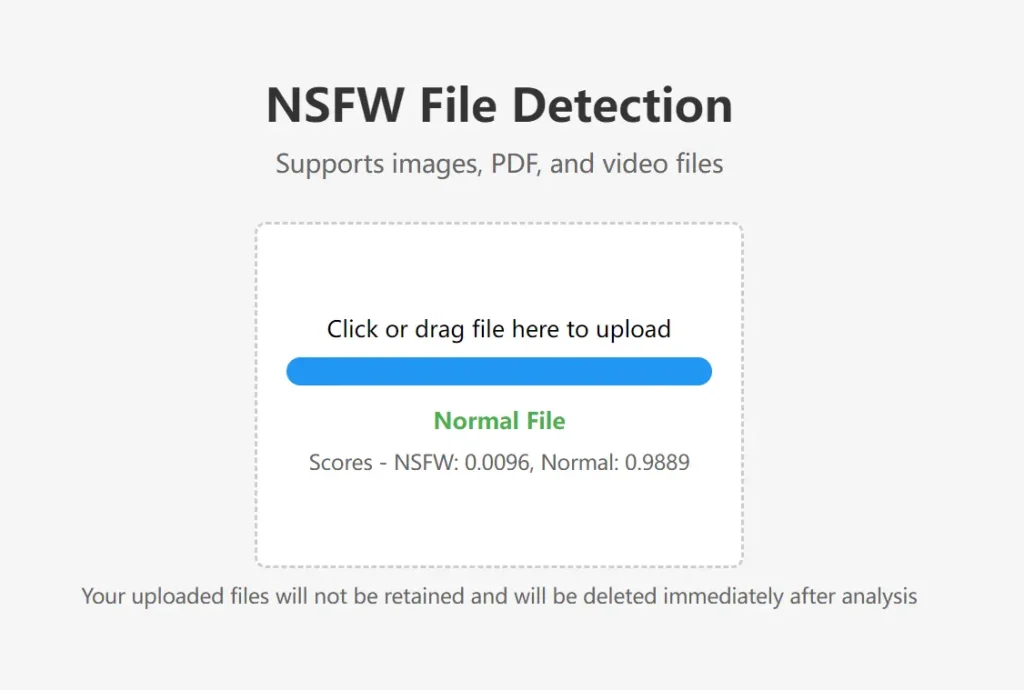
Task: Click the word 'NSFW' in the title
Action: (x=334, y=104)
